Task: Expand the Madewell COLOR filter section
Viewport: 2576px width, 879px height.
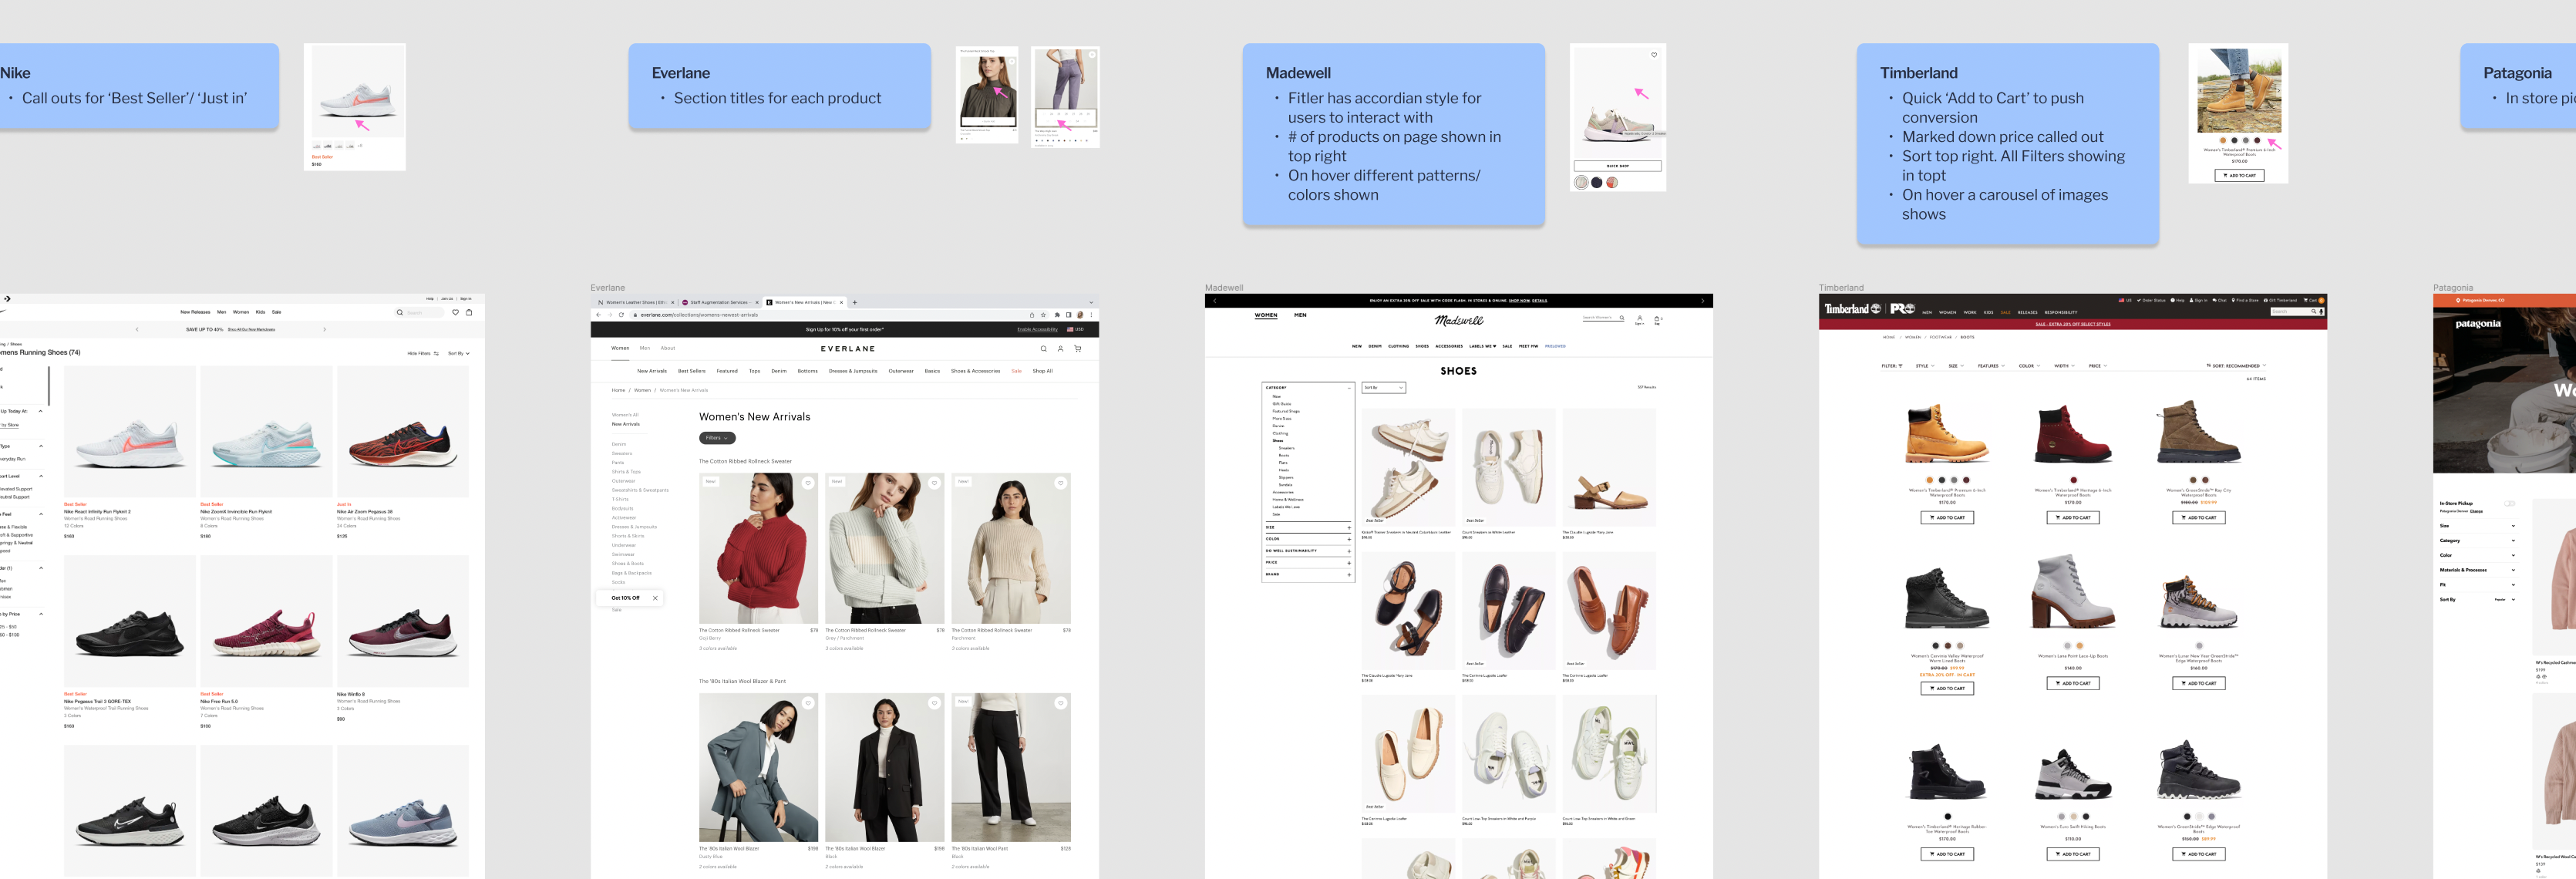Action: click(1309, 539)
